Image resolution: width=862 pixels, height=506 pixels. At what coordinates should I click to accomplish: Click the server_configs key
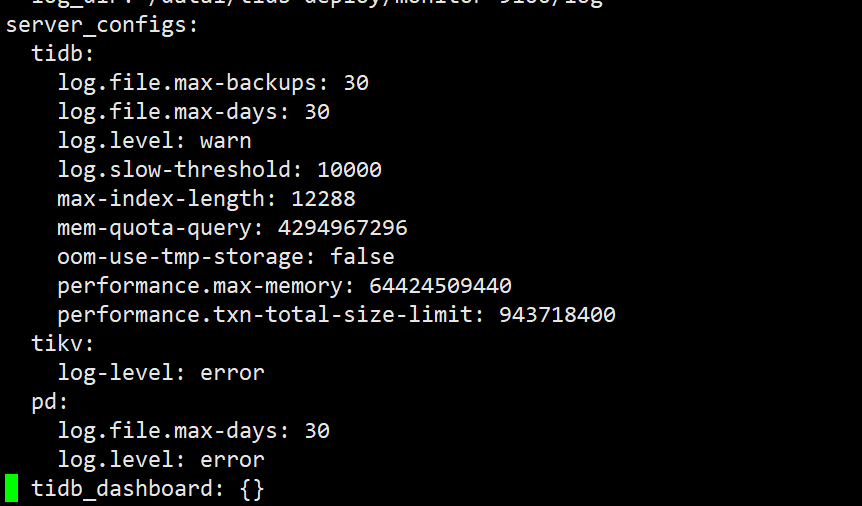click(x=99, y=25)
